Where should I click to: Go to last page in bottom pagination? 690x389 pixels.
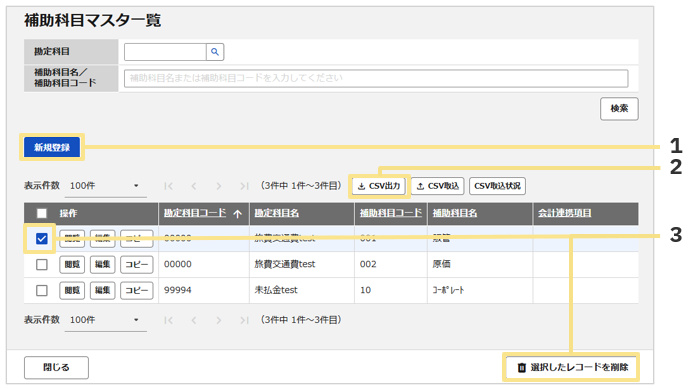click(x=244, y=320)
